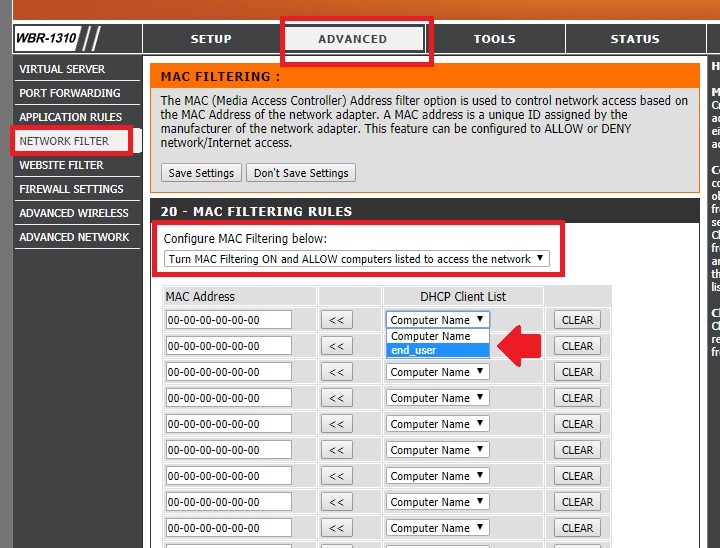
Task: Focus fifth row MAC address field
Action: [228, 424]
